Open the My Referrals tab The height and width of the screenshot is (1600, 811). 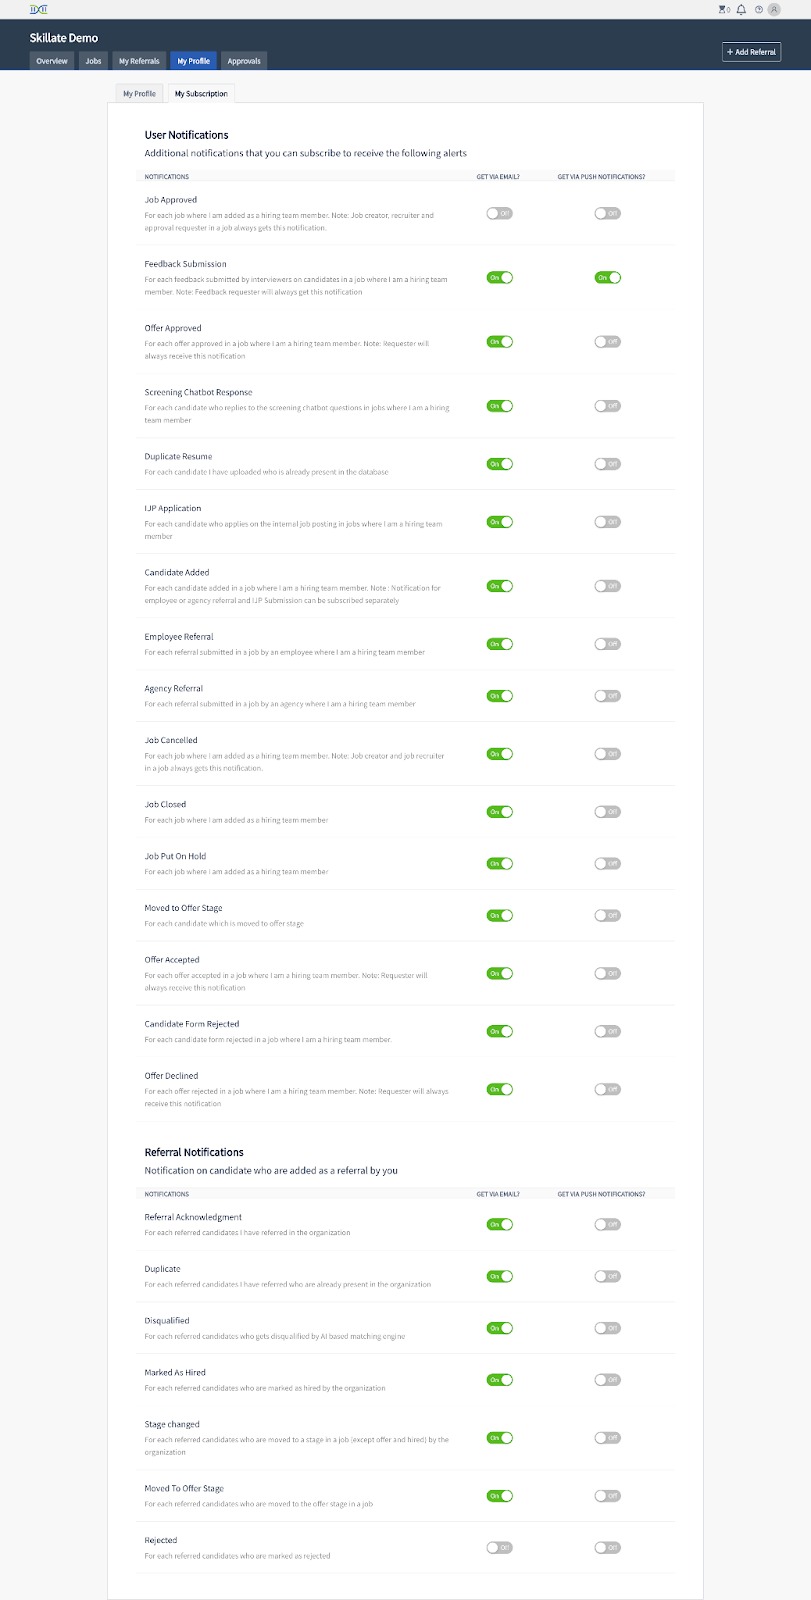[x=139, y=61]
